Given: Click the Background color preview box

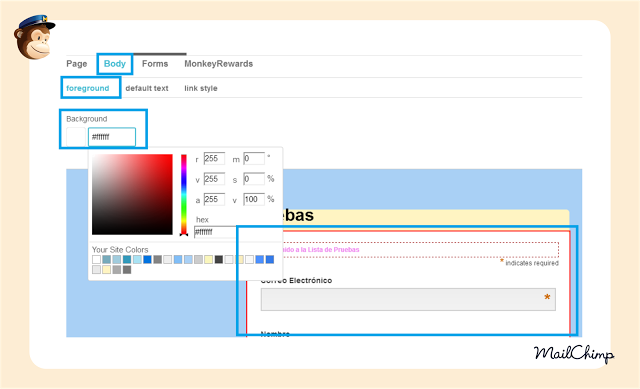Looking at the screenshot, I should click(x=76, y=137).
